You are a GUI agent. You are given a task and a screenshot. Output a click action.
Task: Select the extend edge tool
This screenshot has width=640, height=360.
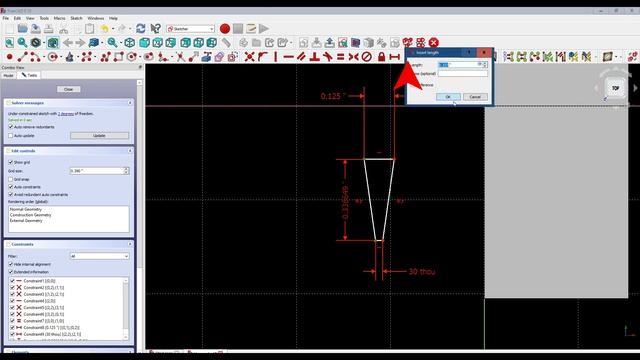(193, 57)
